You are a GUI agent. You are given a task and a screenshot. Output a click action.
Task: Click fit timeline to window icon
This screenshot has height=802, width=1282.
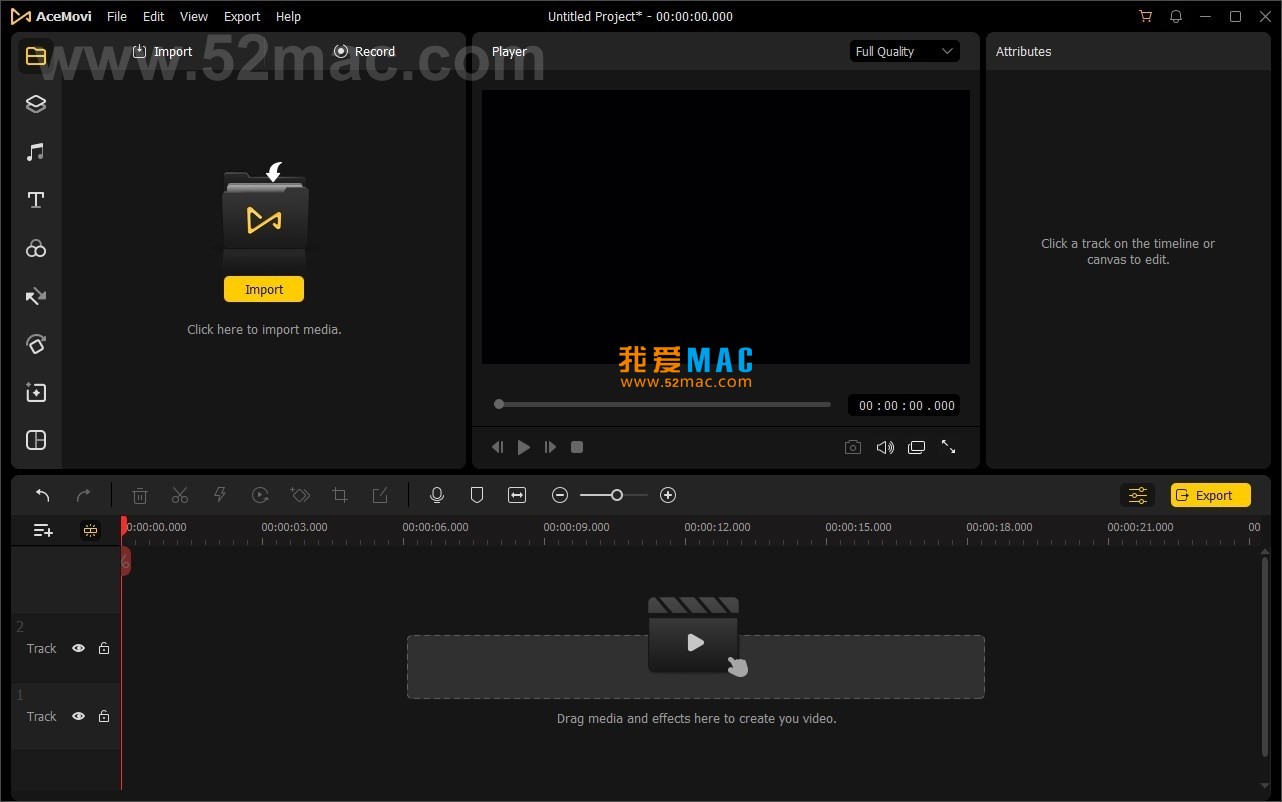tap(517, 495)
